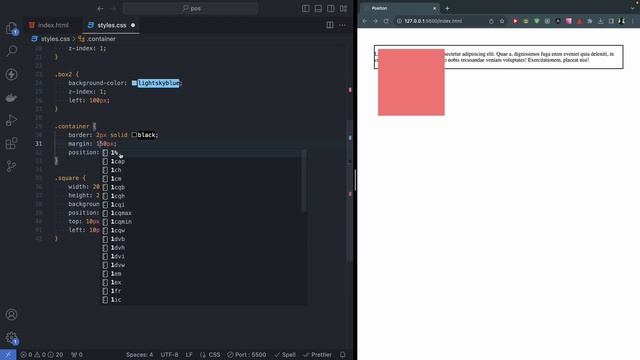640x360 pixels.
Task: Click the command center search box
Action: 191,8
